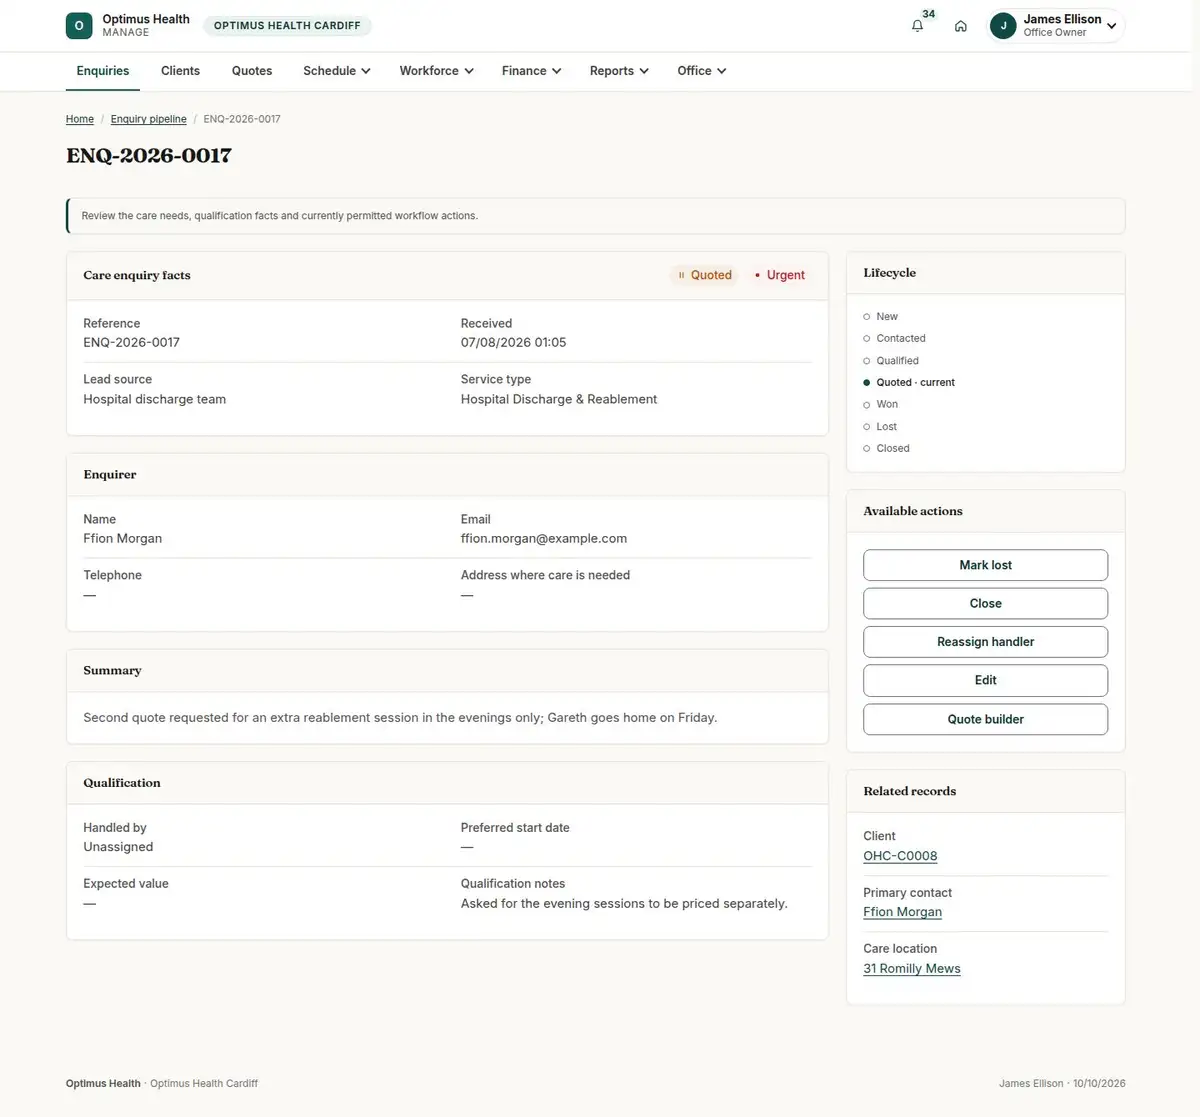Open the notifications bell icon
The height and width of the screenshot is (1117, 1200).
pyautogui.click(x=917, y=26)
